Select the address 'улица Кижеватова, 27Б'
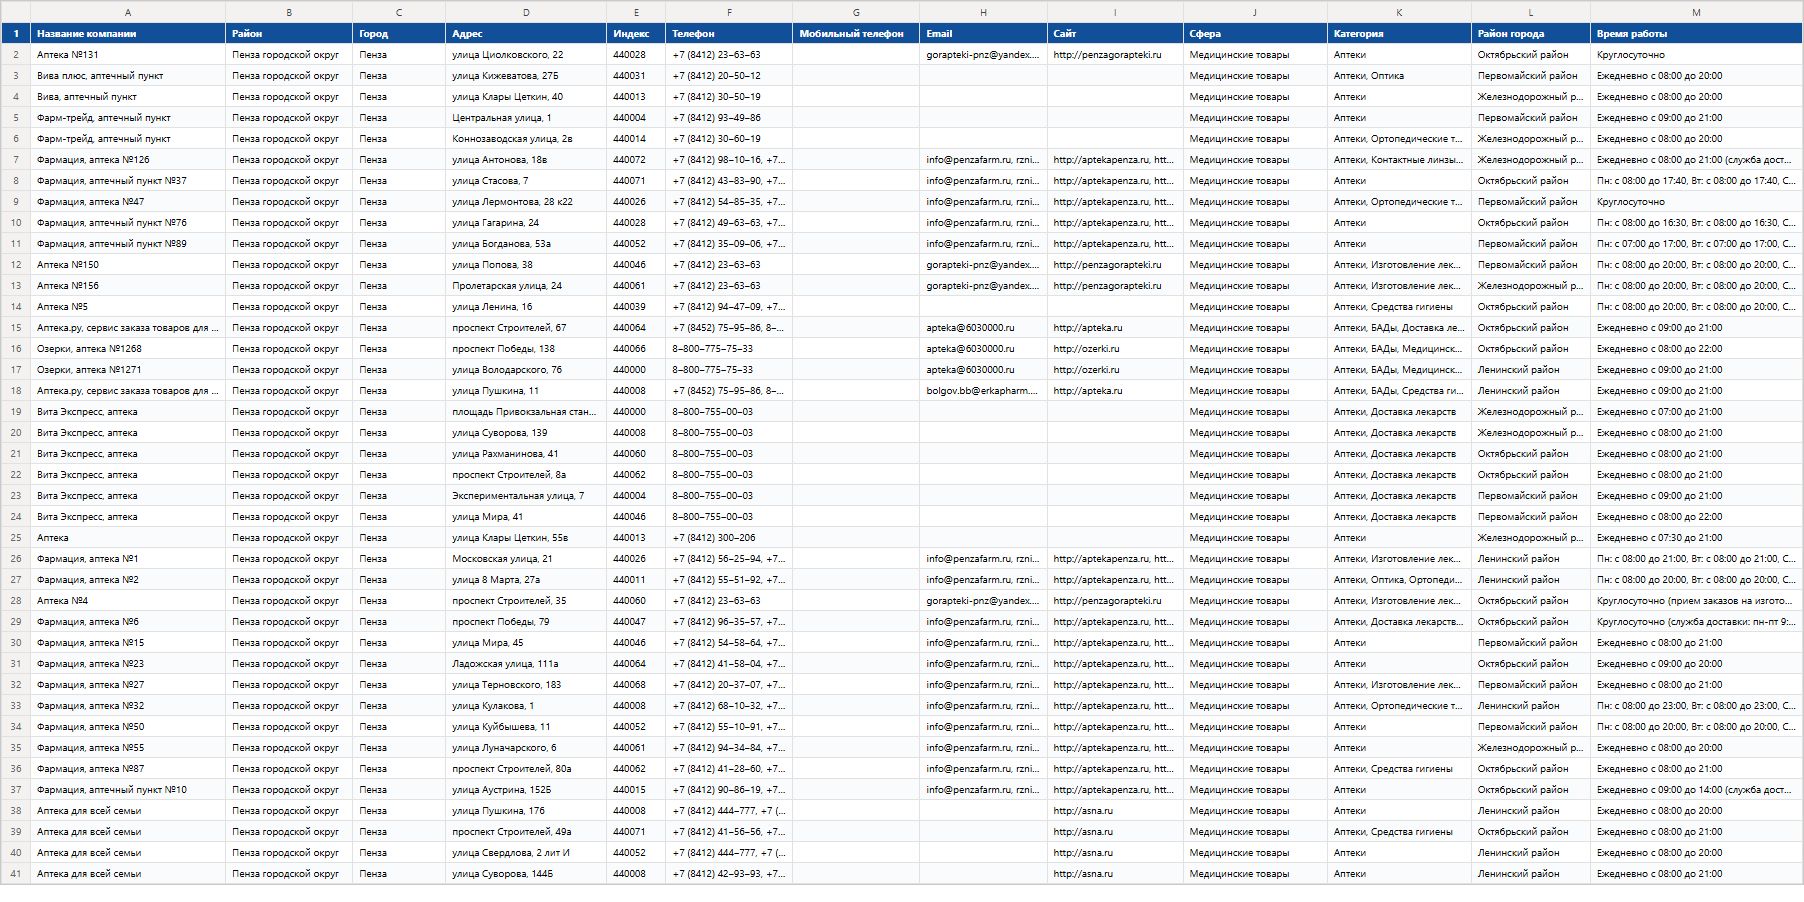The image size is (1804, 902). pyautogui.click(x=526, y=76)
